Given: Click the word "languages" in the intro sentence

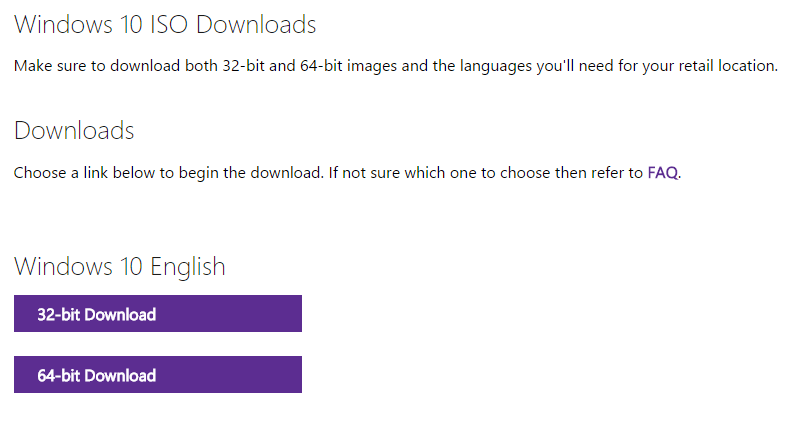Looking at the screenshot, I should 495,66.
